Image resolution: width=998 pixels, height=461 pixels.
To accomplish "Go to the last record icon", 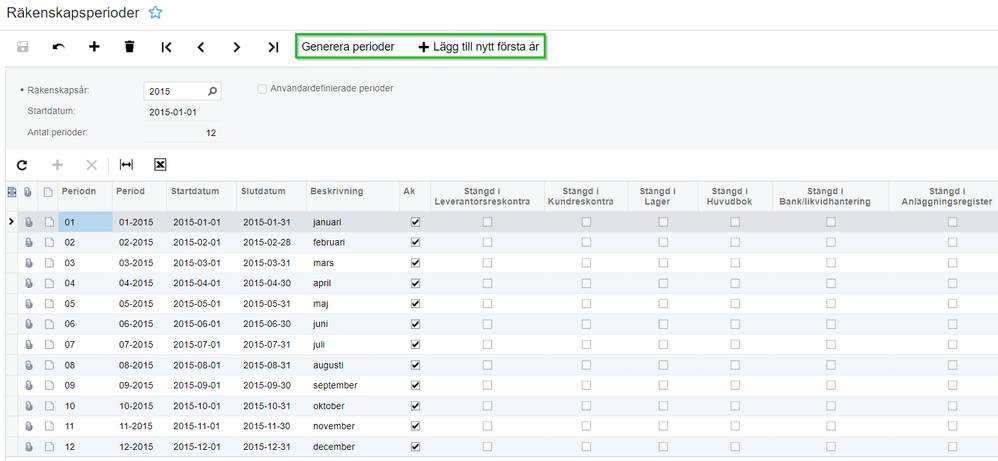I will pos(273,46).
